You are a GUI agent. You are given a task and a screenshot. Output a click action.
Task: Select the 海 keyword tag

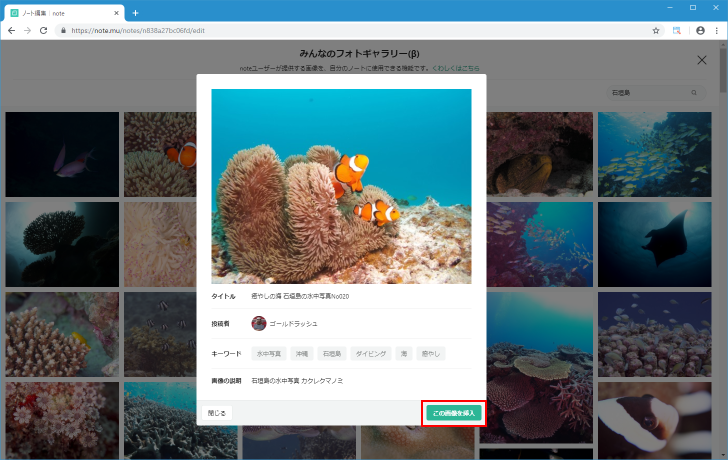(404, 354)
